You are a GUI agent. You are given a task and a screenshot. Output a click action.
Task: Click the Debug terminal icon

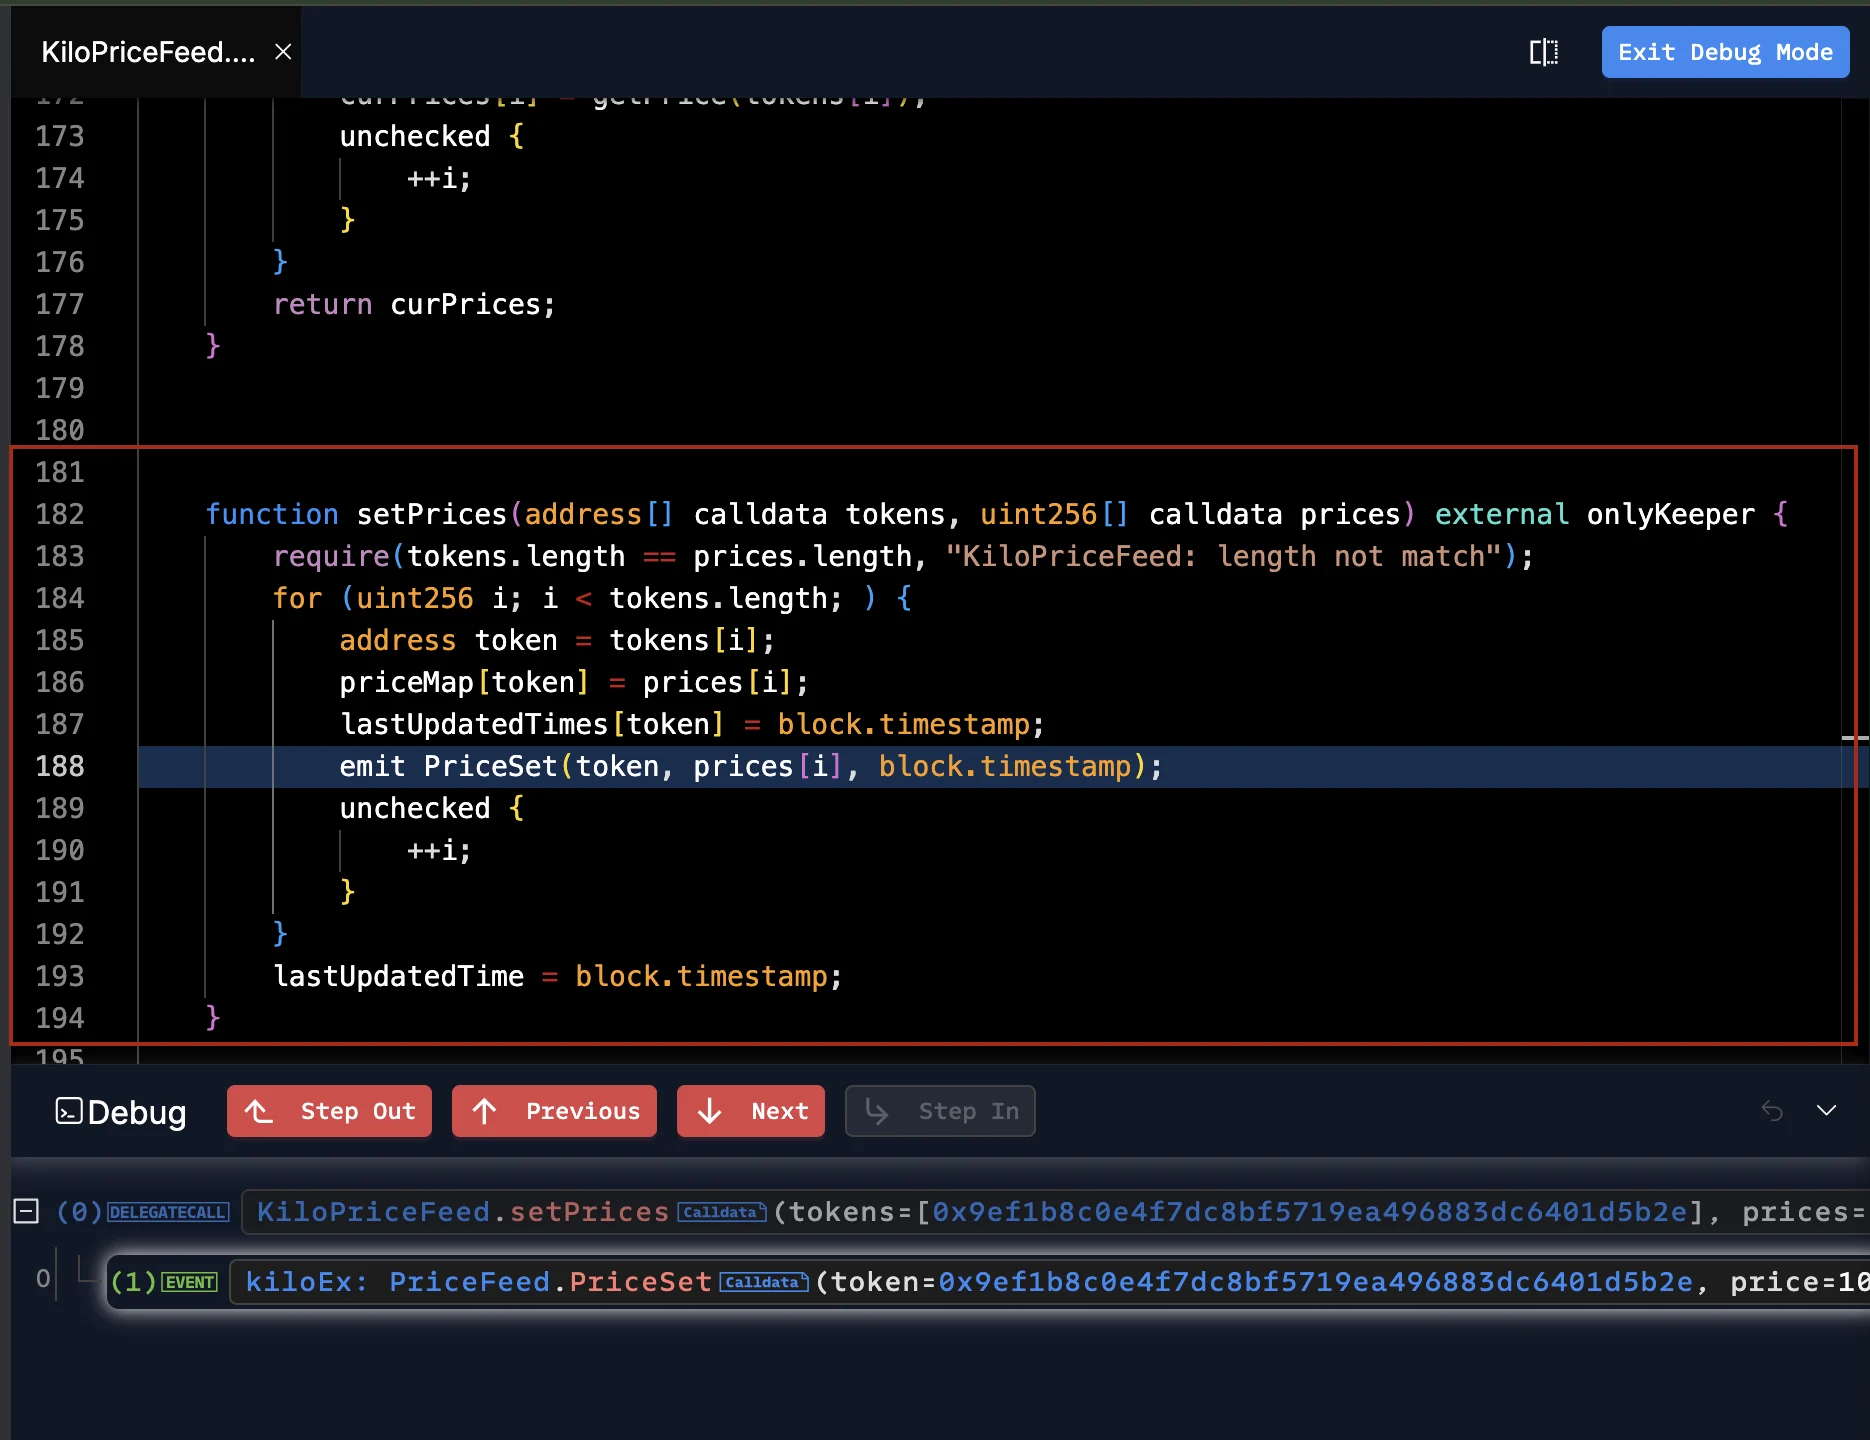tap(68, 1111)
